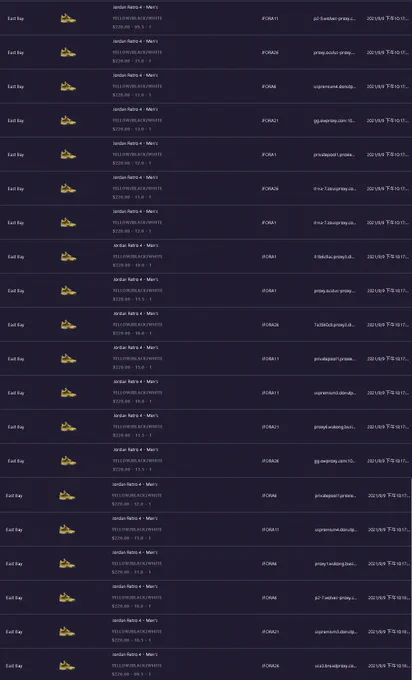Click gg.aweproxy proxy in JFORA21 row

pyautogui.click(x=334, y=121)
